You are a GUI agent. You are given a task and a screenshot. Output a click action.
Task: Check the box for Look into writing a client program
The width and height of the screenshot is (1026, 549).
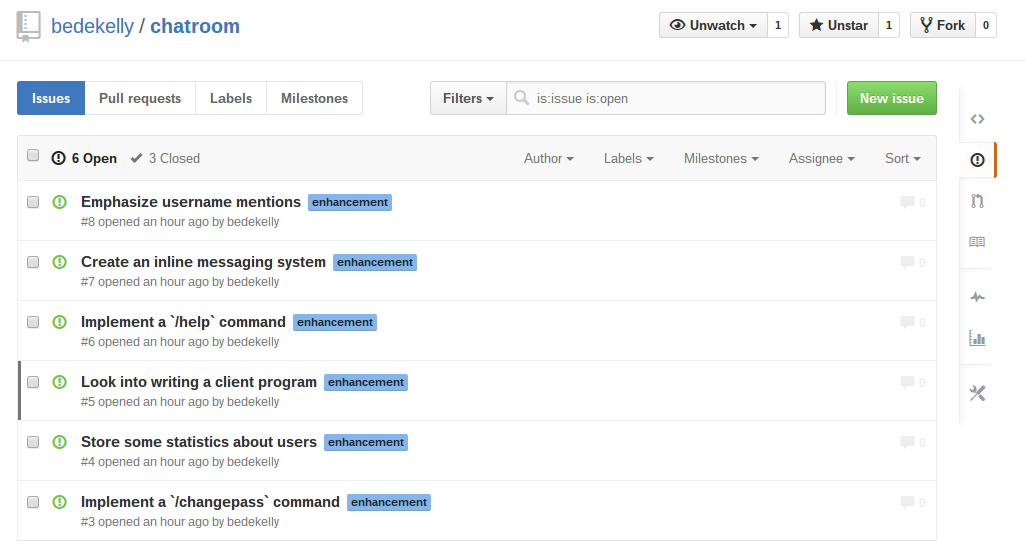coord(33,382)
